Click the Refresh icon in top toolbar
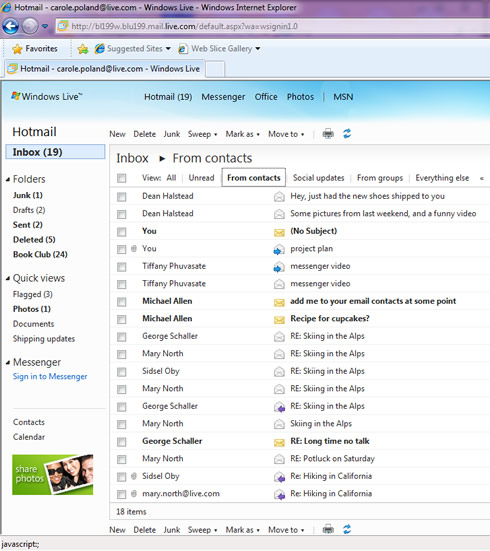Image resolution: width=490 pixels, height=551 pixels. coord(347,134)
